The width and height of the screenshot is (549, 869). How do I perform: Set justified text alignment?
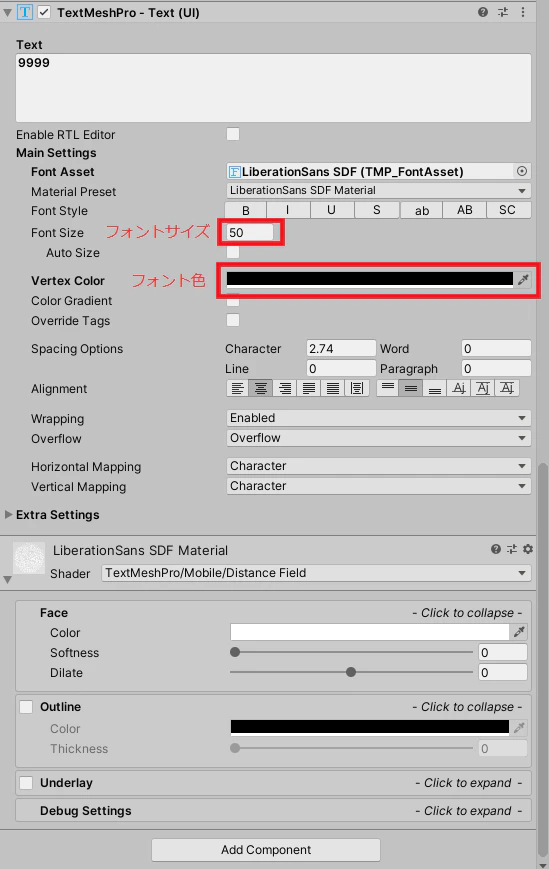pyautogui.click(x=309, y=389)
